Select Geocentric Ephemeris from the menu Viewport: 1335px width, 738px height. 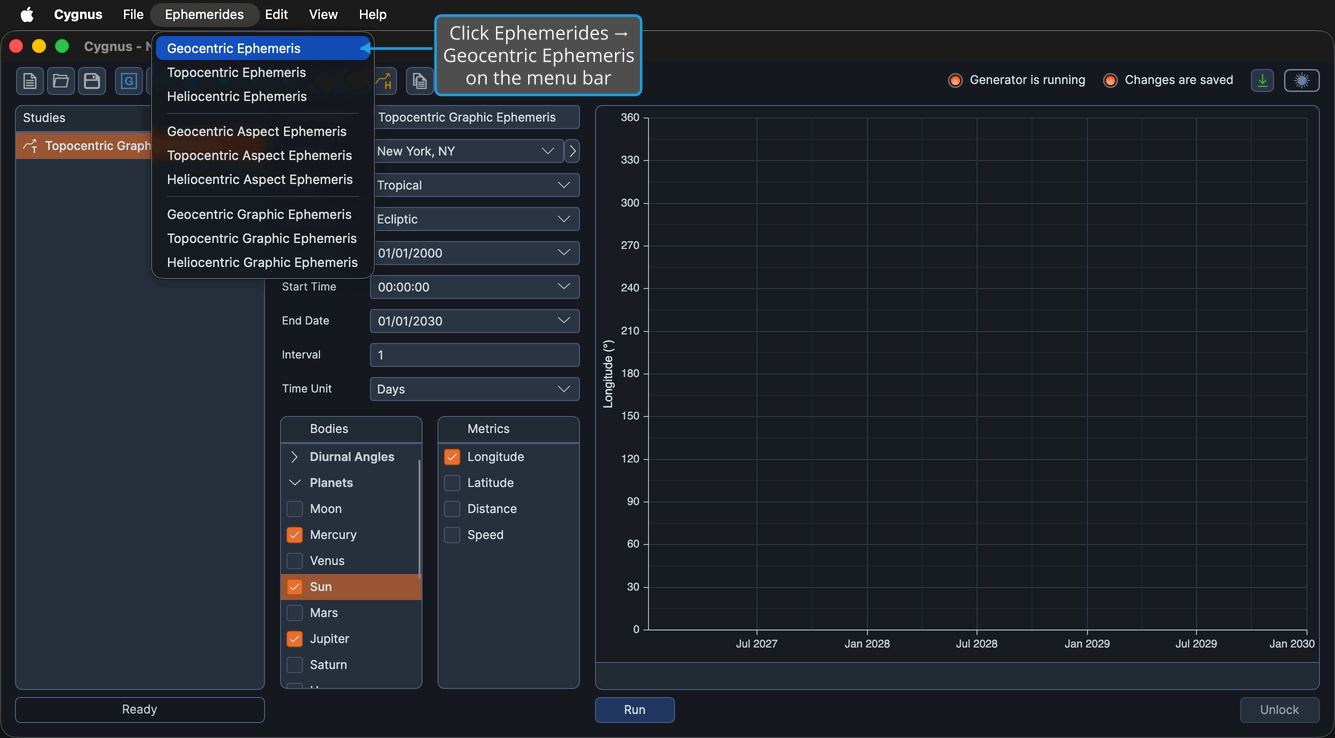(x=262, y=48)
